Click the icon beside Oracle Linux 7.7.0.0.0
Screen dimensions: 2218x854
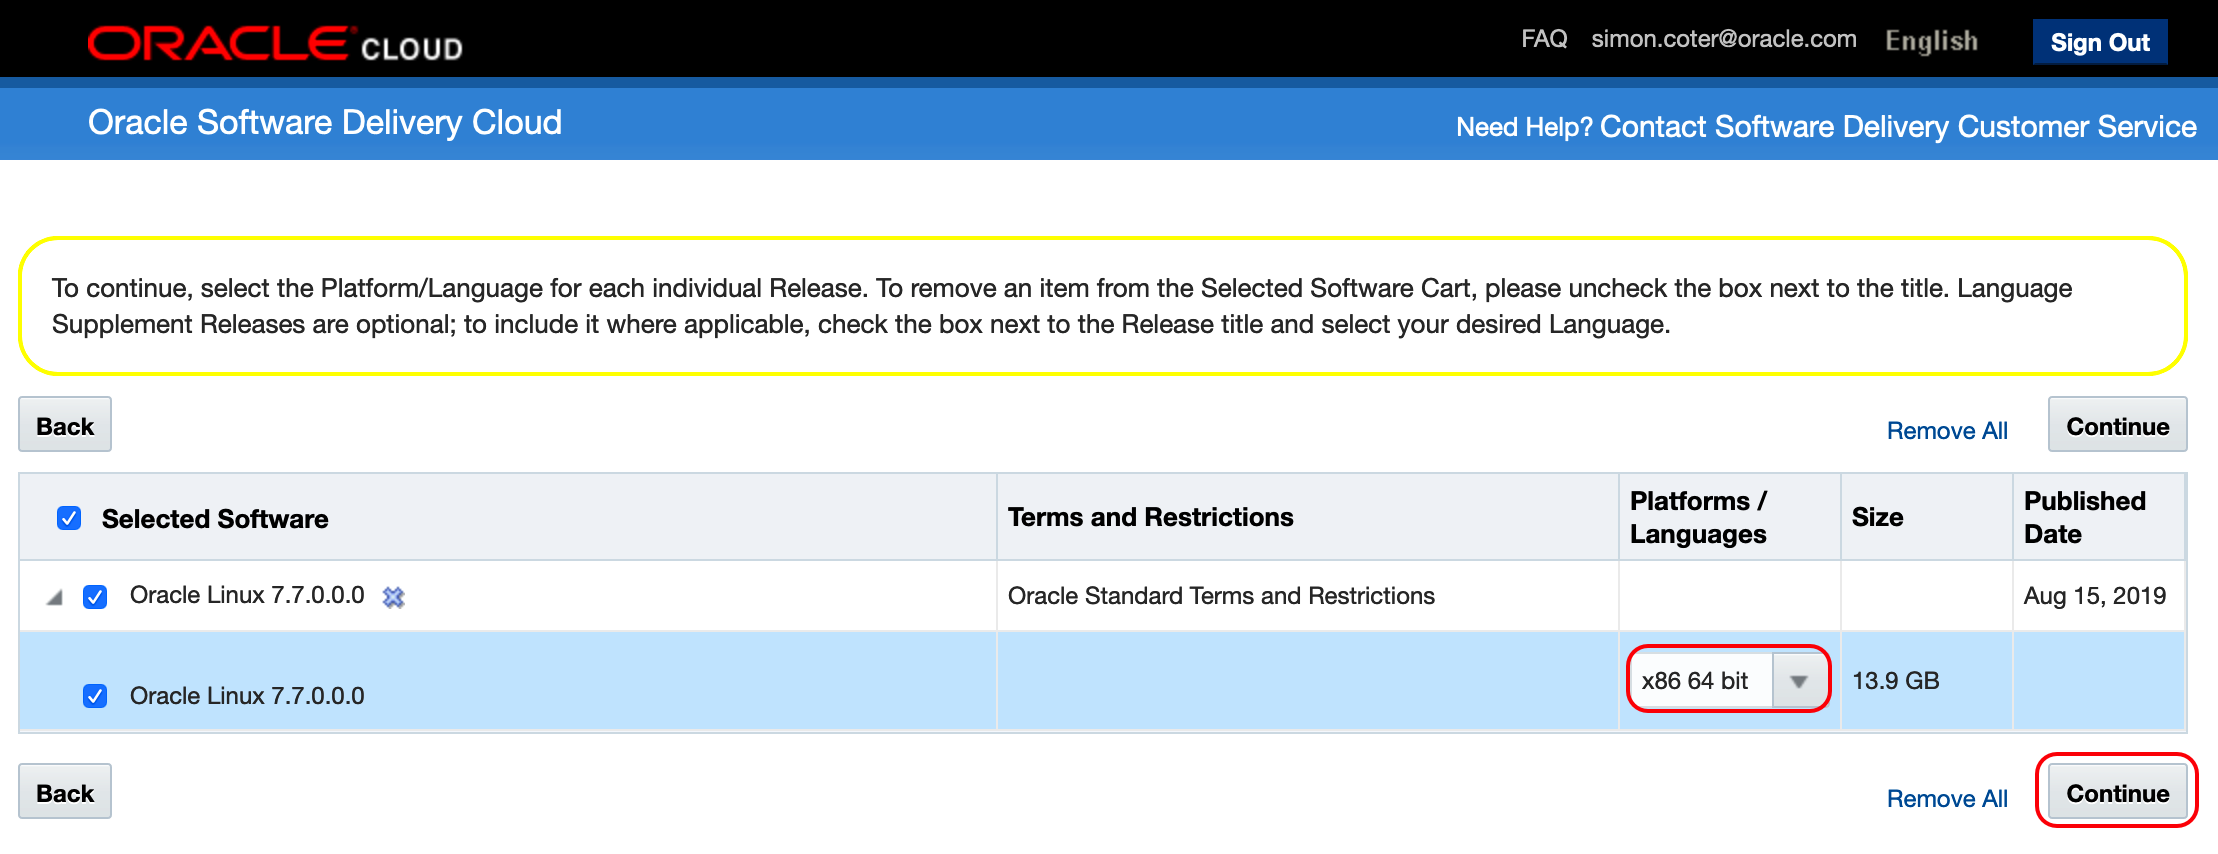click(x=394, y=597)
